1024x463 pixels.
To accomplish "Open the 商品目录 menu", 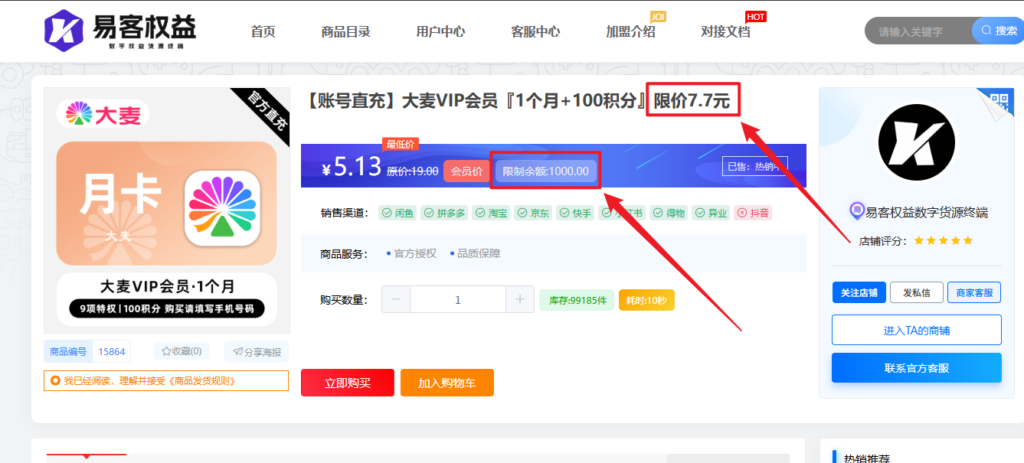I will pyautogui.click(x=346, y=31).
